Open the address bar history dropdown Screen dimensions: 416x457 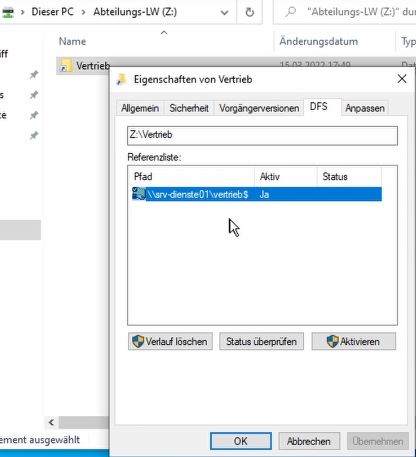pos(224,13)
